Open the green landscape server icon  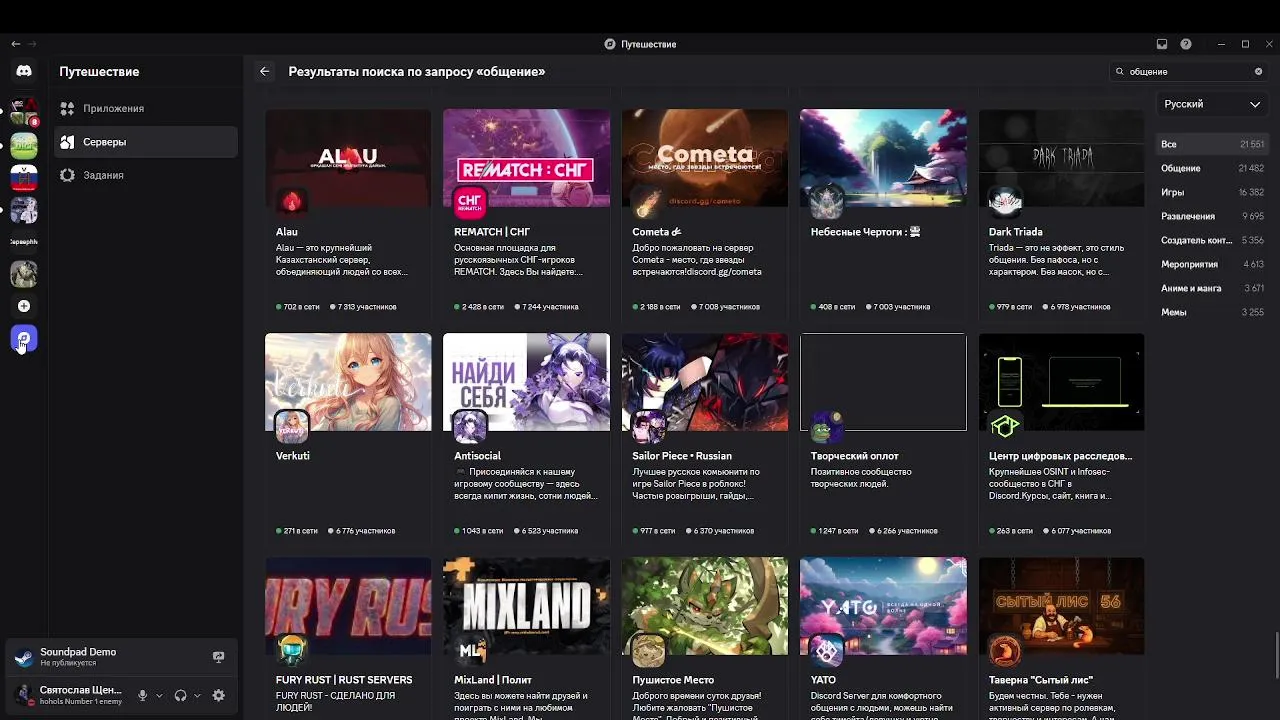[x=24, y=145]
